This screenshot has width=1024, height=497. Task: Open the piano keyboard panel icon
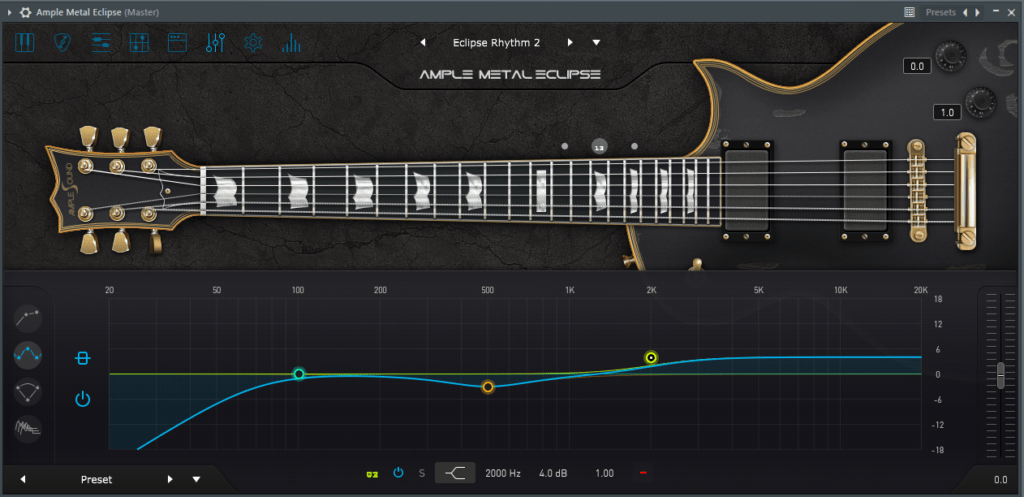pos(25,43)
